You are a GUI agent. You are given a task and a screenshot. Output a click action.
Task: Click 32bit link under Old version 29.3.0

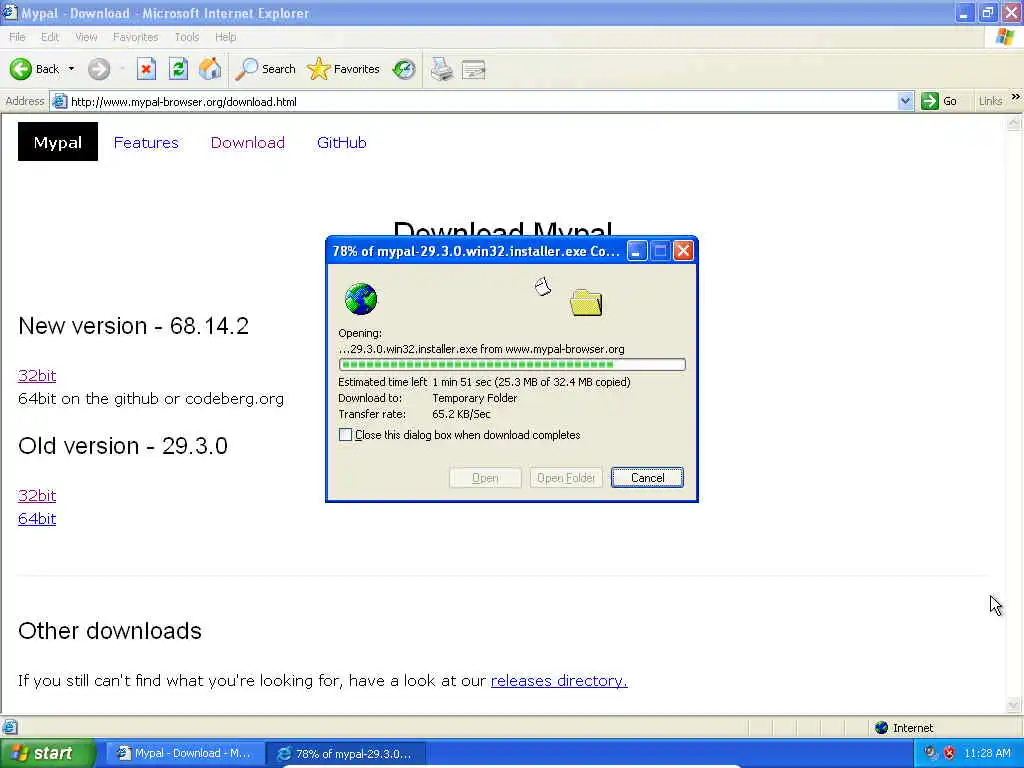click(x=37, y=496)
